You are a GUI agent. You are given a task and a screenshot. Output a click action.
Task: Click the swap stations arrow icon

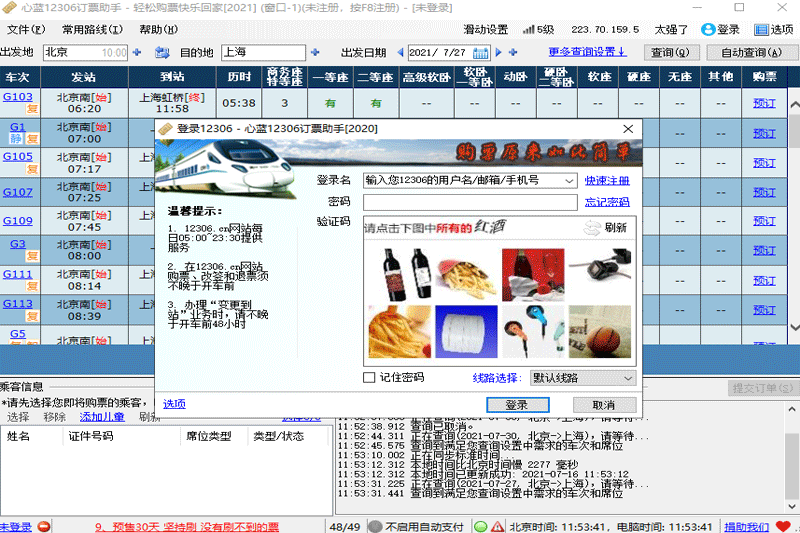[164, 52]
